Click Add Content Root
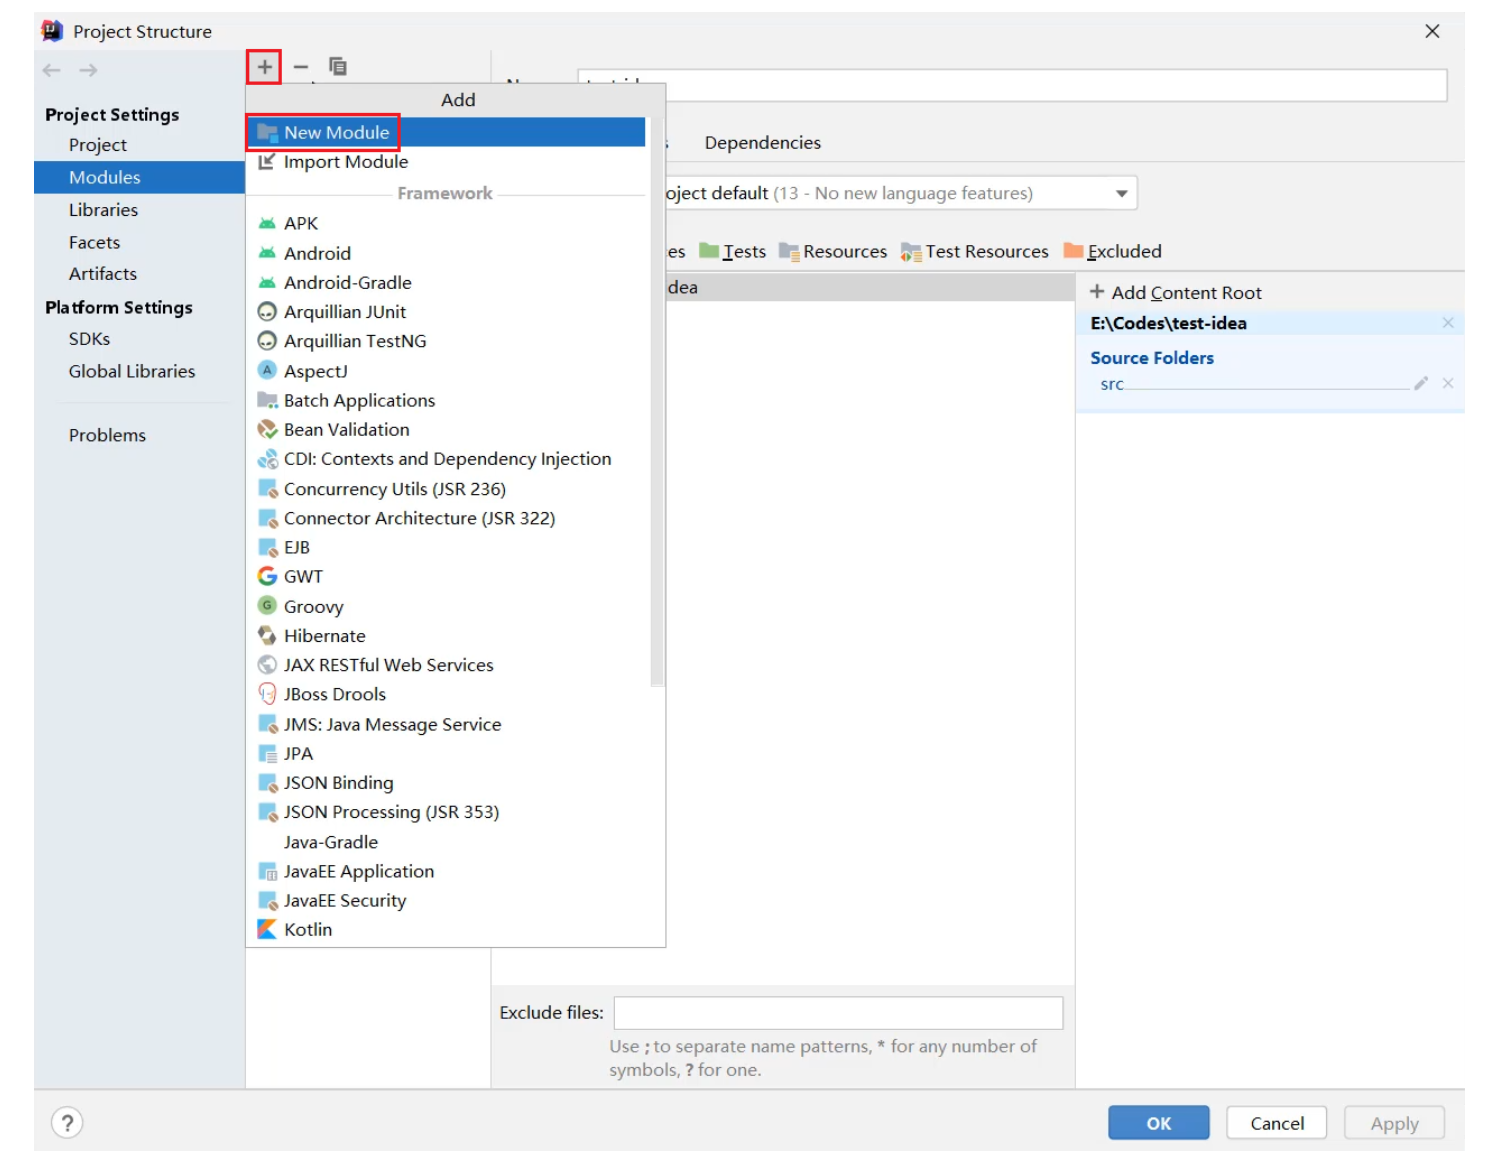 tap(1176, 292)
